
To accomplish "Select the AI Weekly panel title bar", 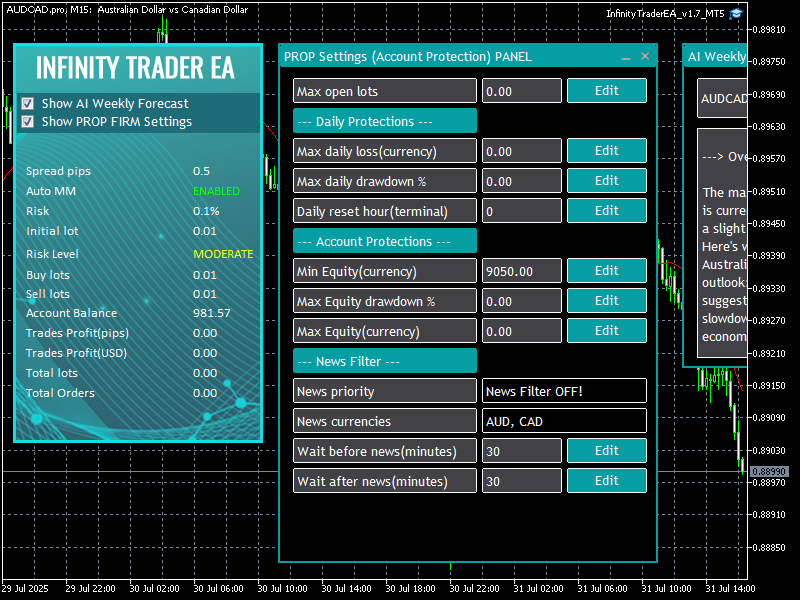I will pos(716,57).
